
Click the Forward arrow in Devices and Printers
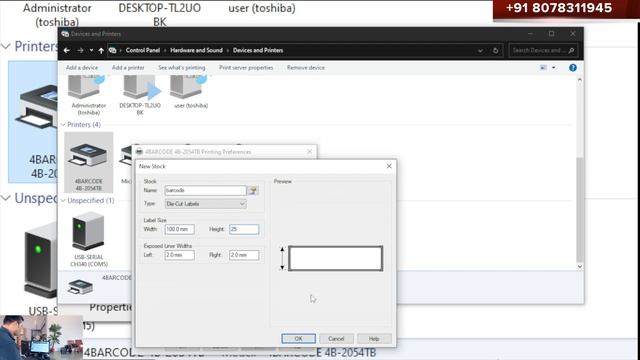(x=80, y=51)
